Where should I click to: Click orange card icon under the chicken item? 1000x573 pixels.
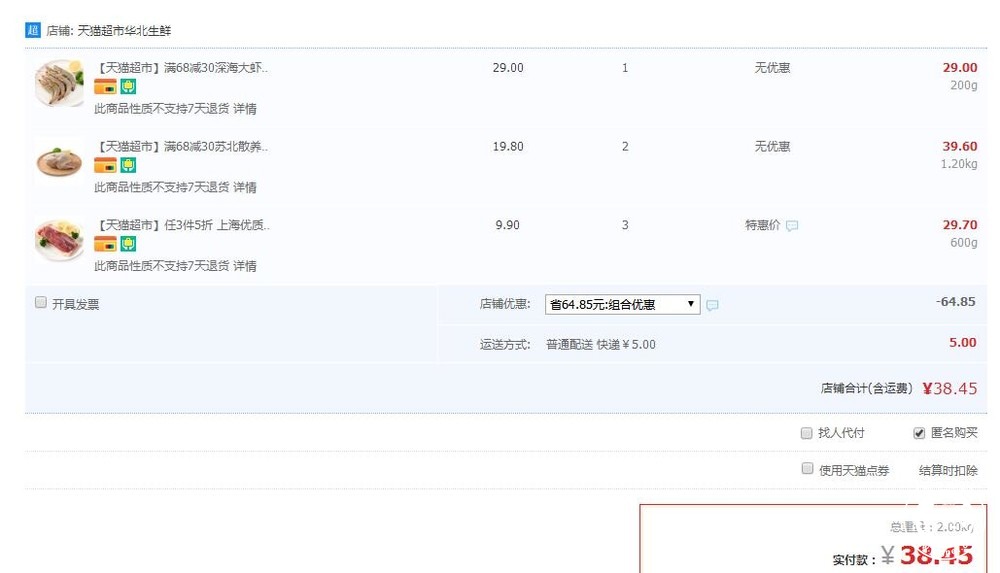point(105,165)
